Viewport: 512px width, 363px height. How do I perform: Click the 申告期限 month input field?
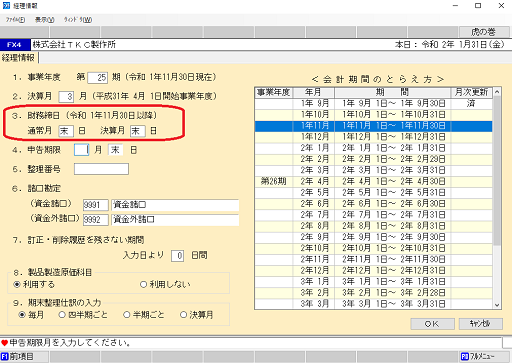pos(81,150)
